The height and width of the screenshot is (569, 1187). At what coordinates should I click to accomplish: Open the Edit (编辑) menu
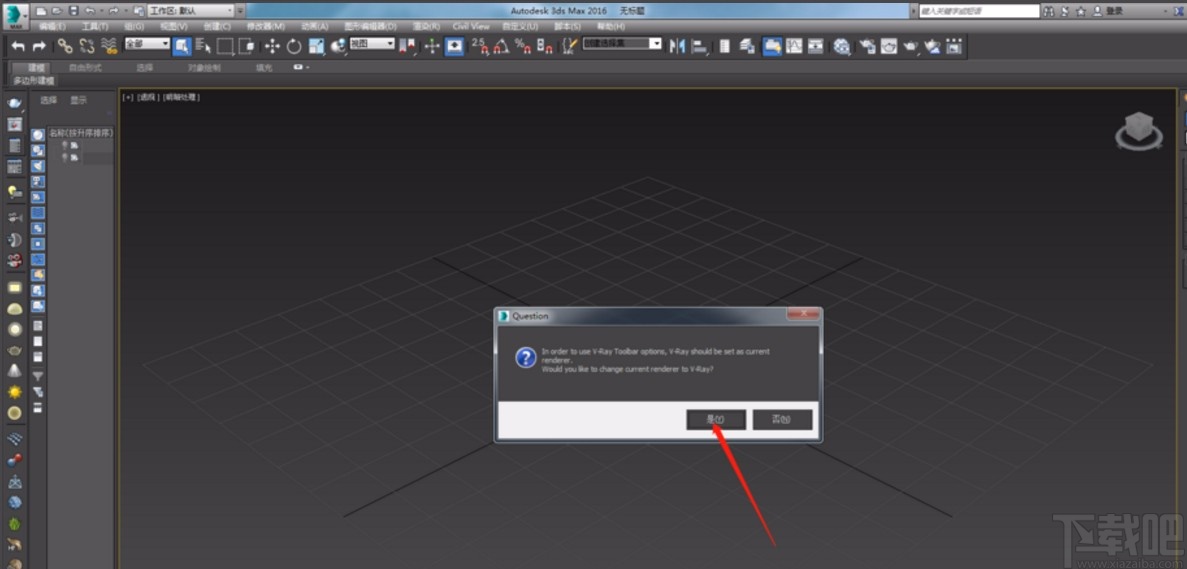[x=52, y=26]
